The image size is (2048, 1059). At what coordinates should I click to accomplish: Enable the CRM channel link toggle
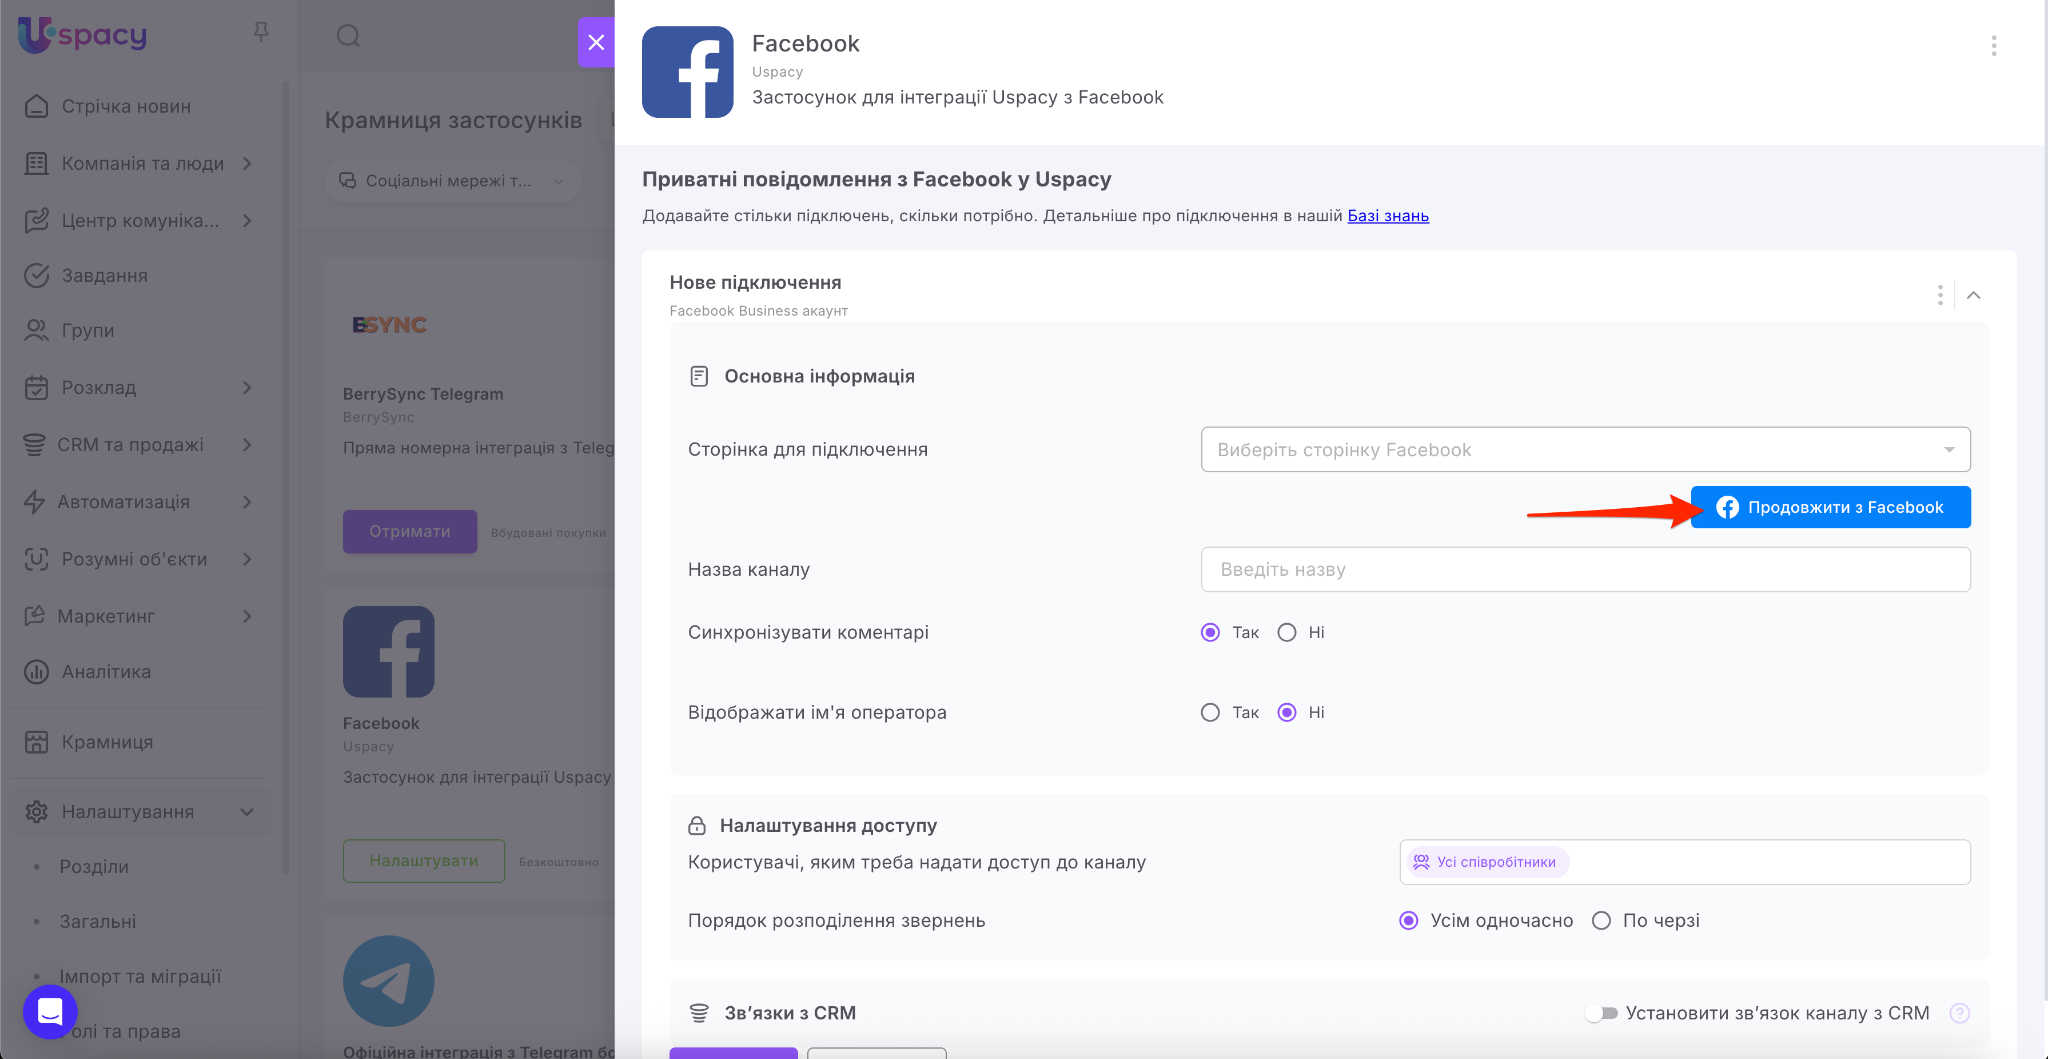click(x=1602, y=1013)
